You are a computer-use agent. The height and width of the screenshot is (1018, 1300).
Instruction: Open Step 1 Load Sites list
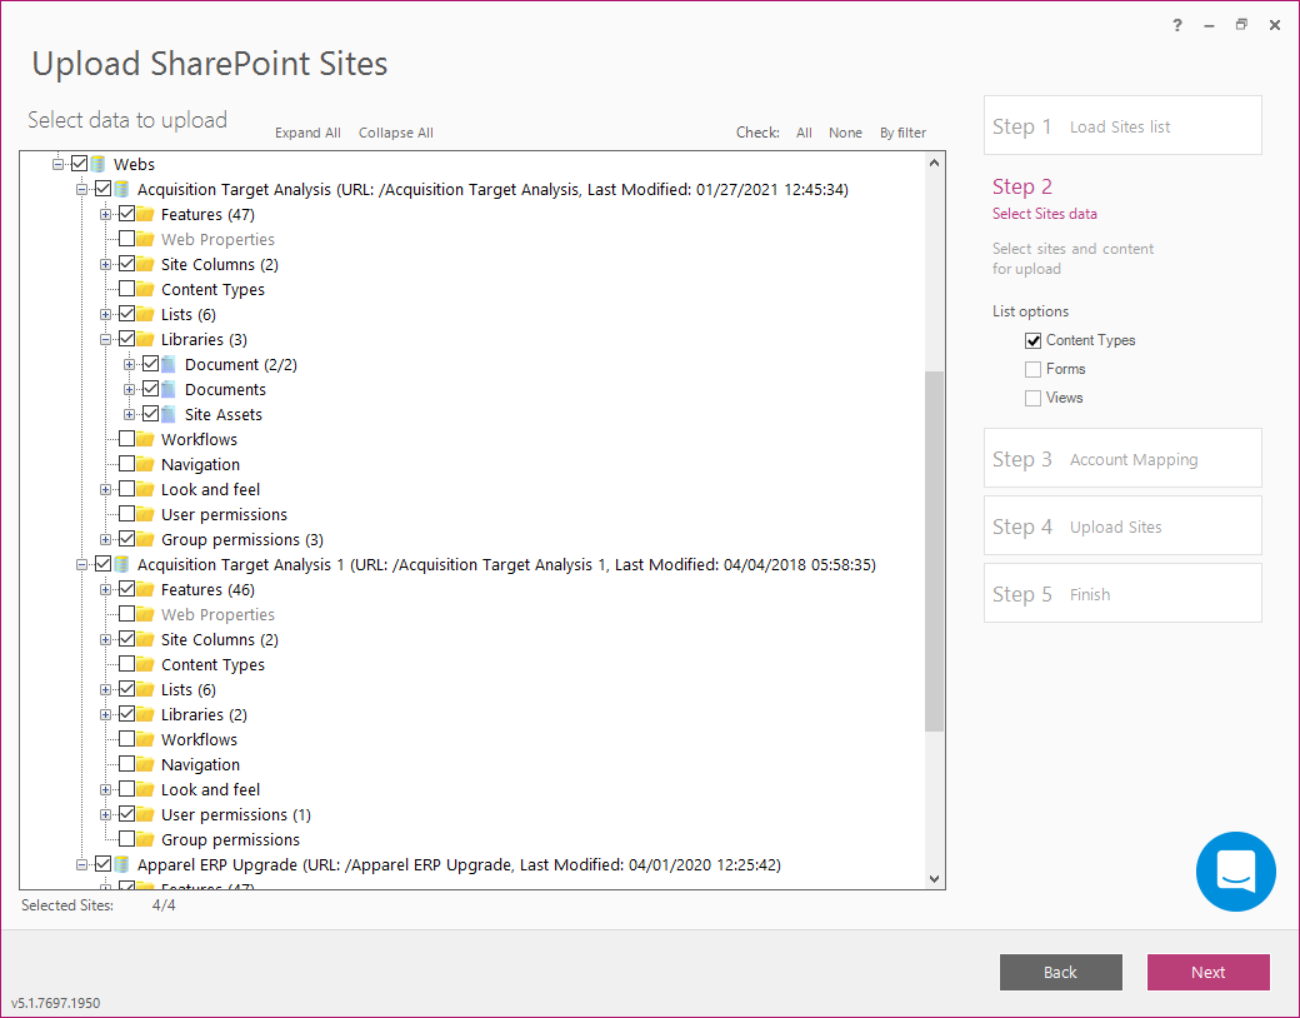click(1123, 126)
